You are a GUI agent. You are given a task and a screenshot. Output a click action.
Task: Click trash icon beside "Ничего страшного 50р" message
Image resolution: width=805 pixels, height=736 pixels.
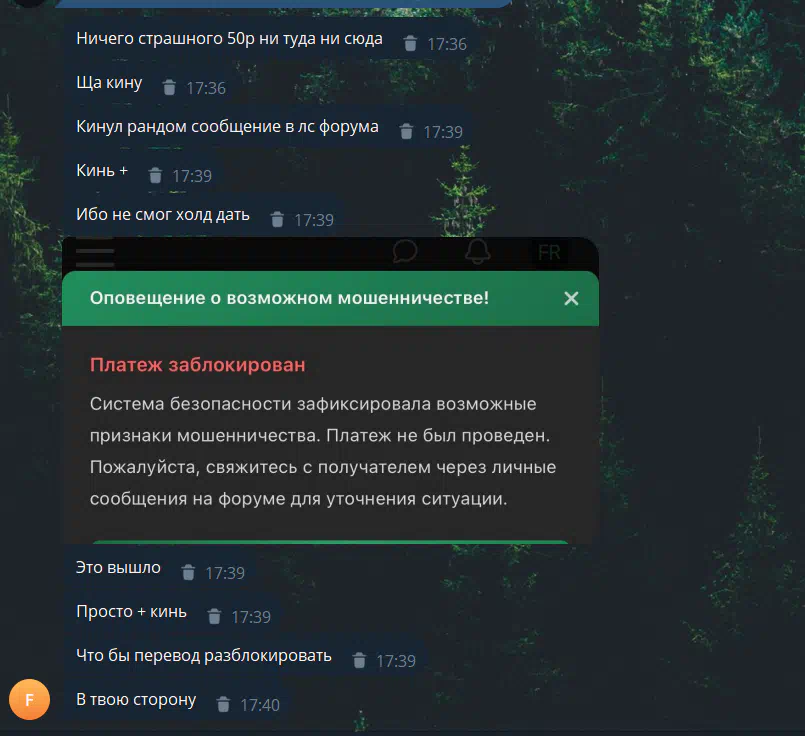410,44
